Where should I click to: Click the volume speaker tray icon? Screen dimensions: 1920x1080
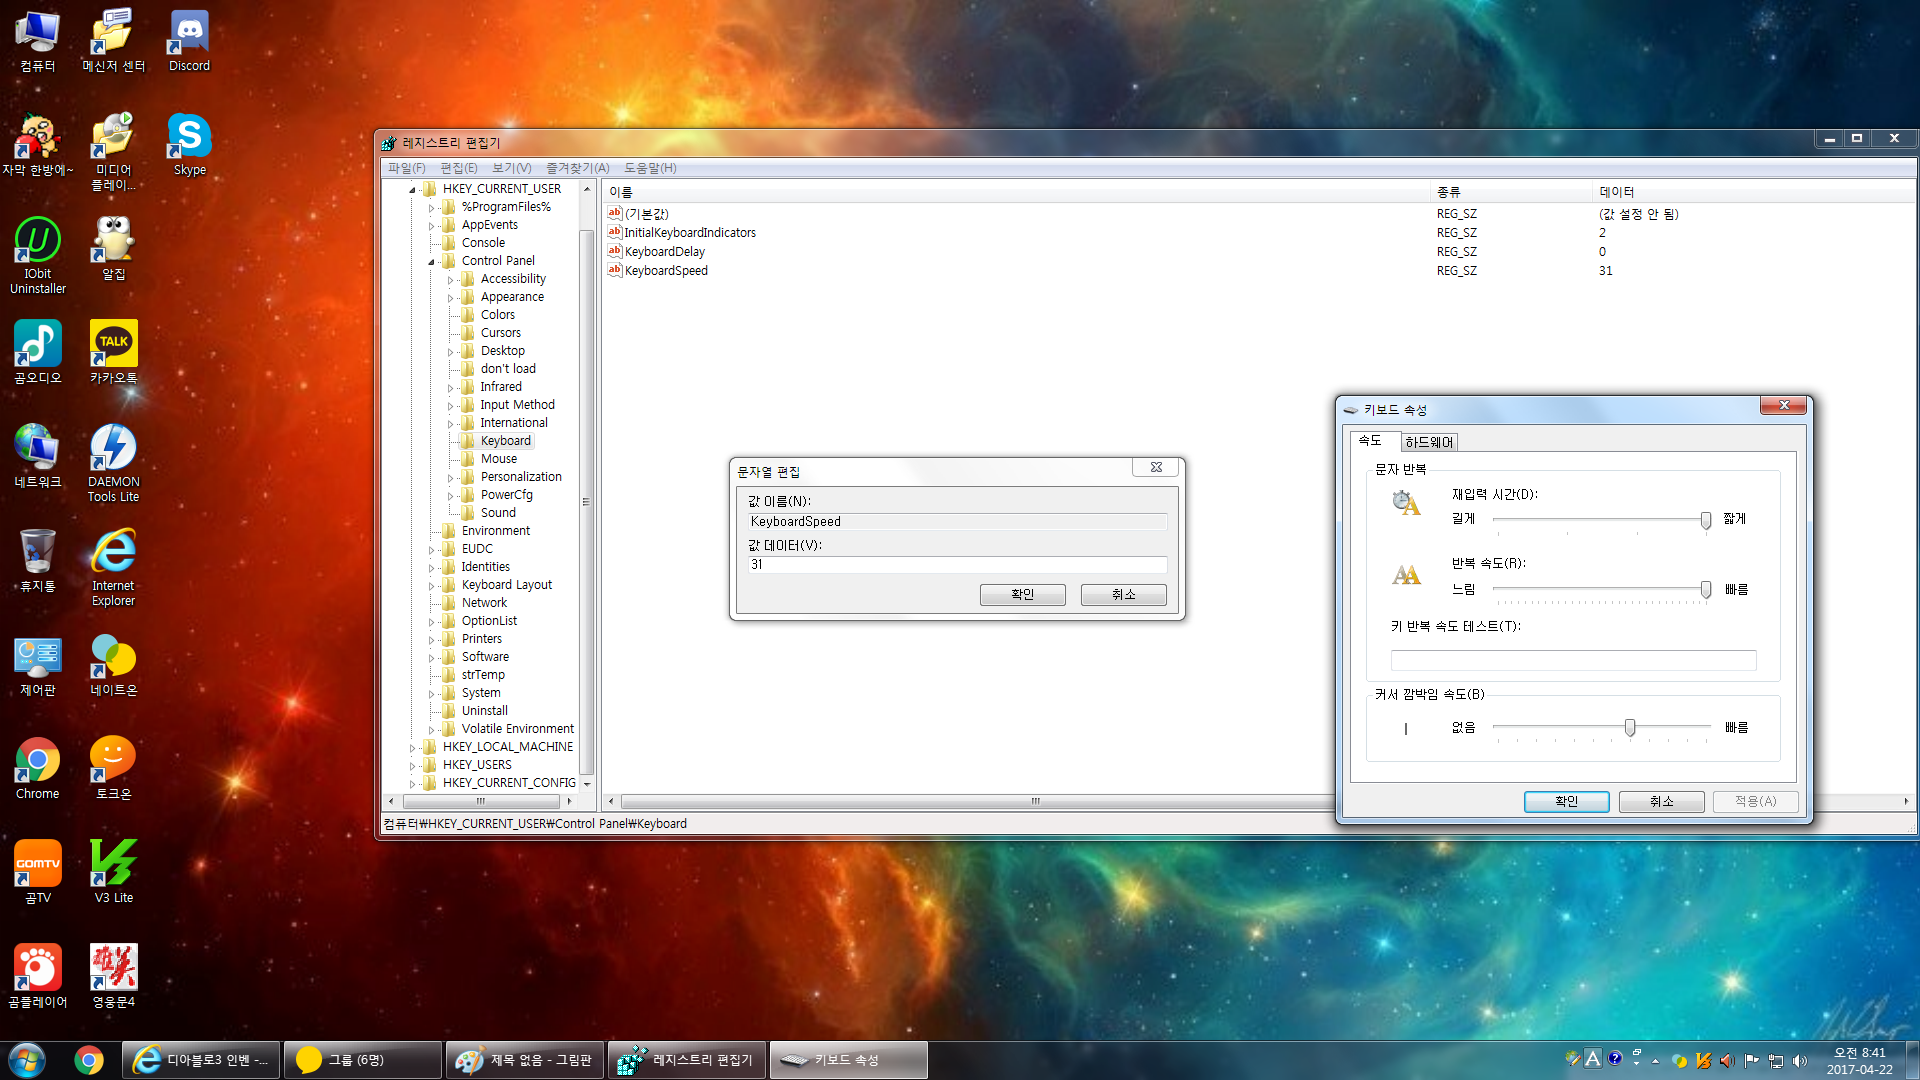tap(1800, 1061)
